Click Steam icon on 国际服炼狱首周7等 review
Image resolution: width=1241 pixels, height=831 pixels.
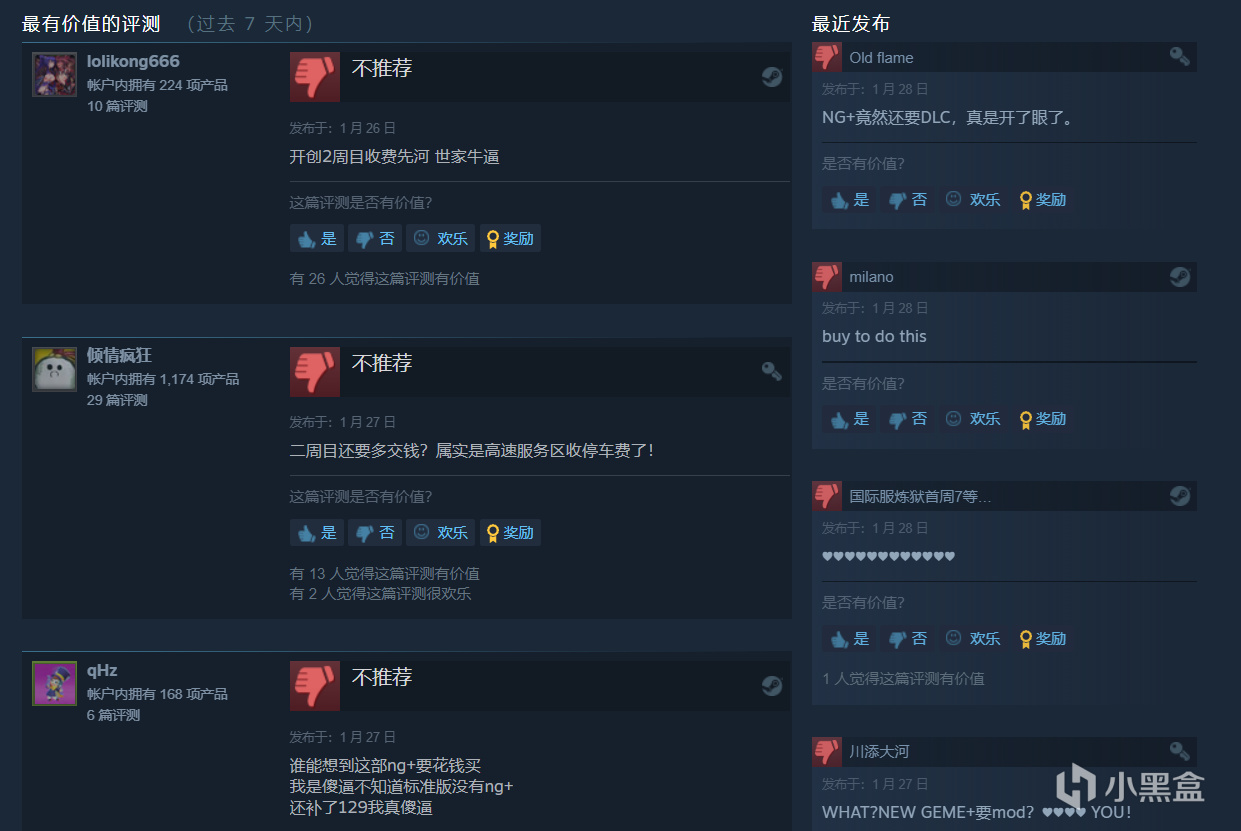coord(1180,496)
